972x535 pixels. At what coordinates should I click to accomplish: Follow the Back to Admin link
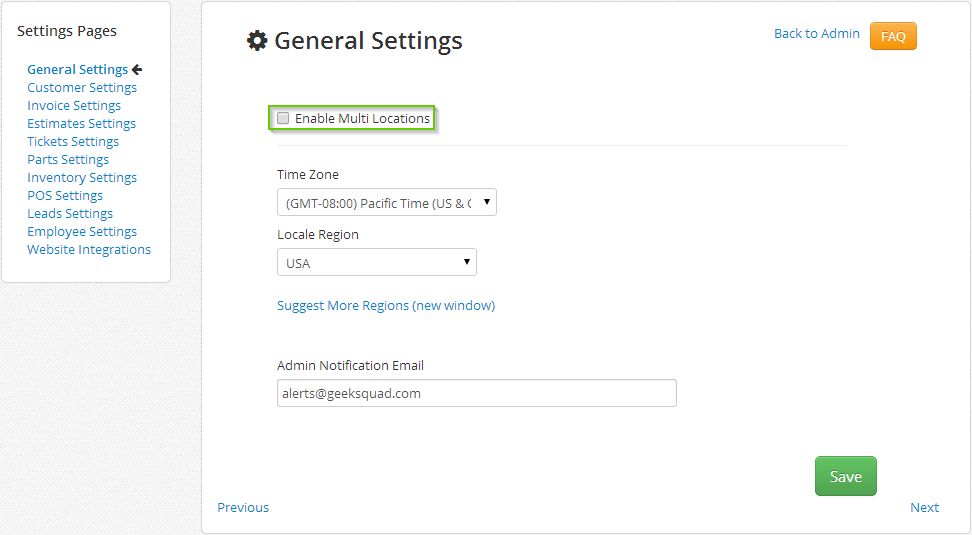click(x=816, y=33)
